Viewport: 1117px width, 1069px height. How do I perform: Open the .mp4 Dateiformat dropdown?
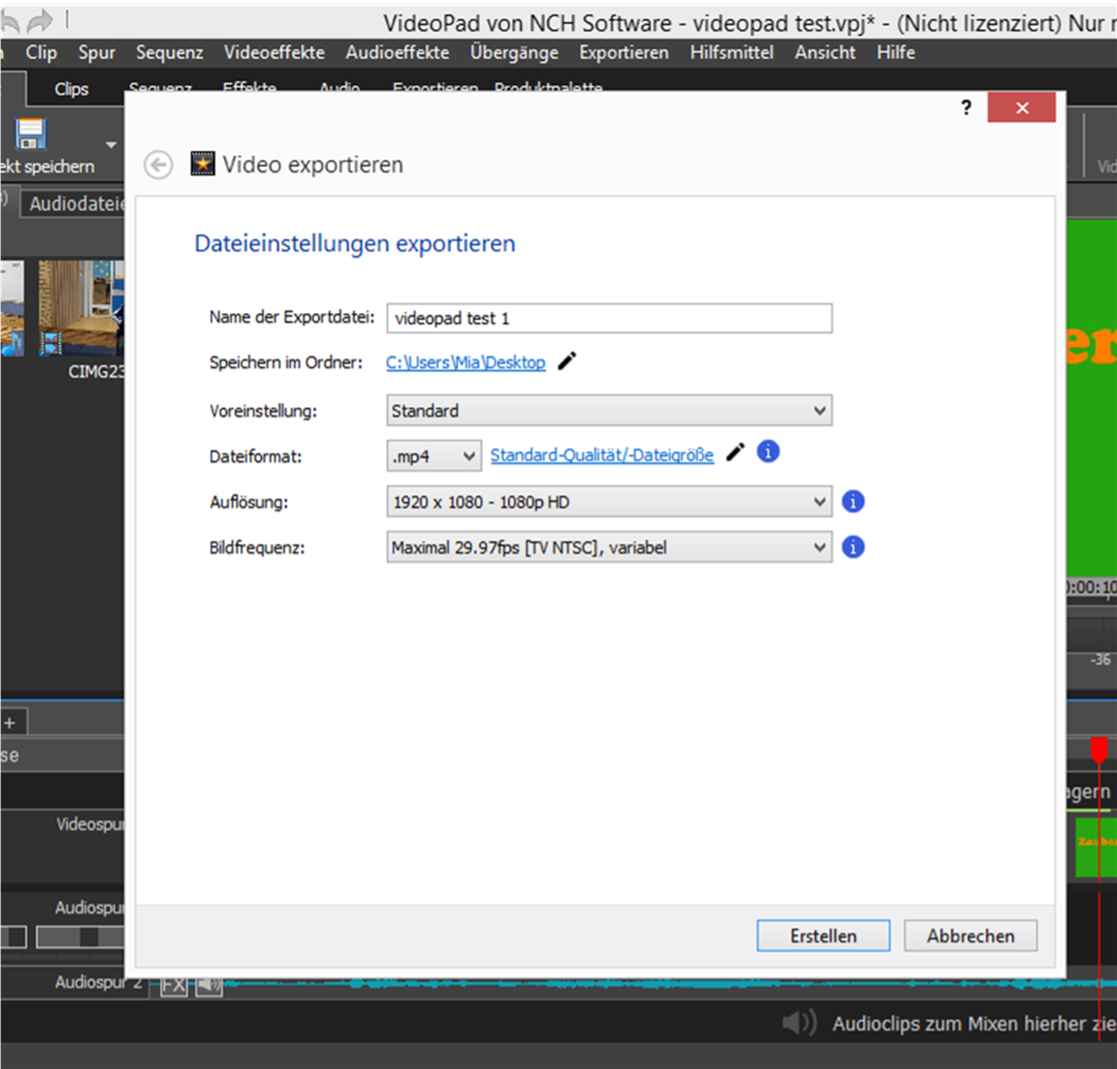click(434, 456)
